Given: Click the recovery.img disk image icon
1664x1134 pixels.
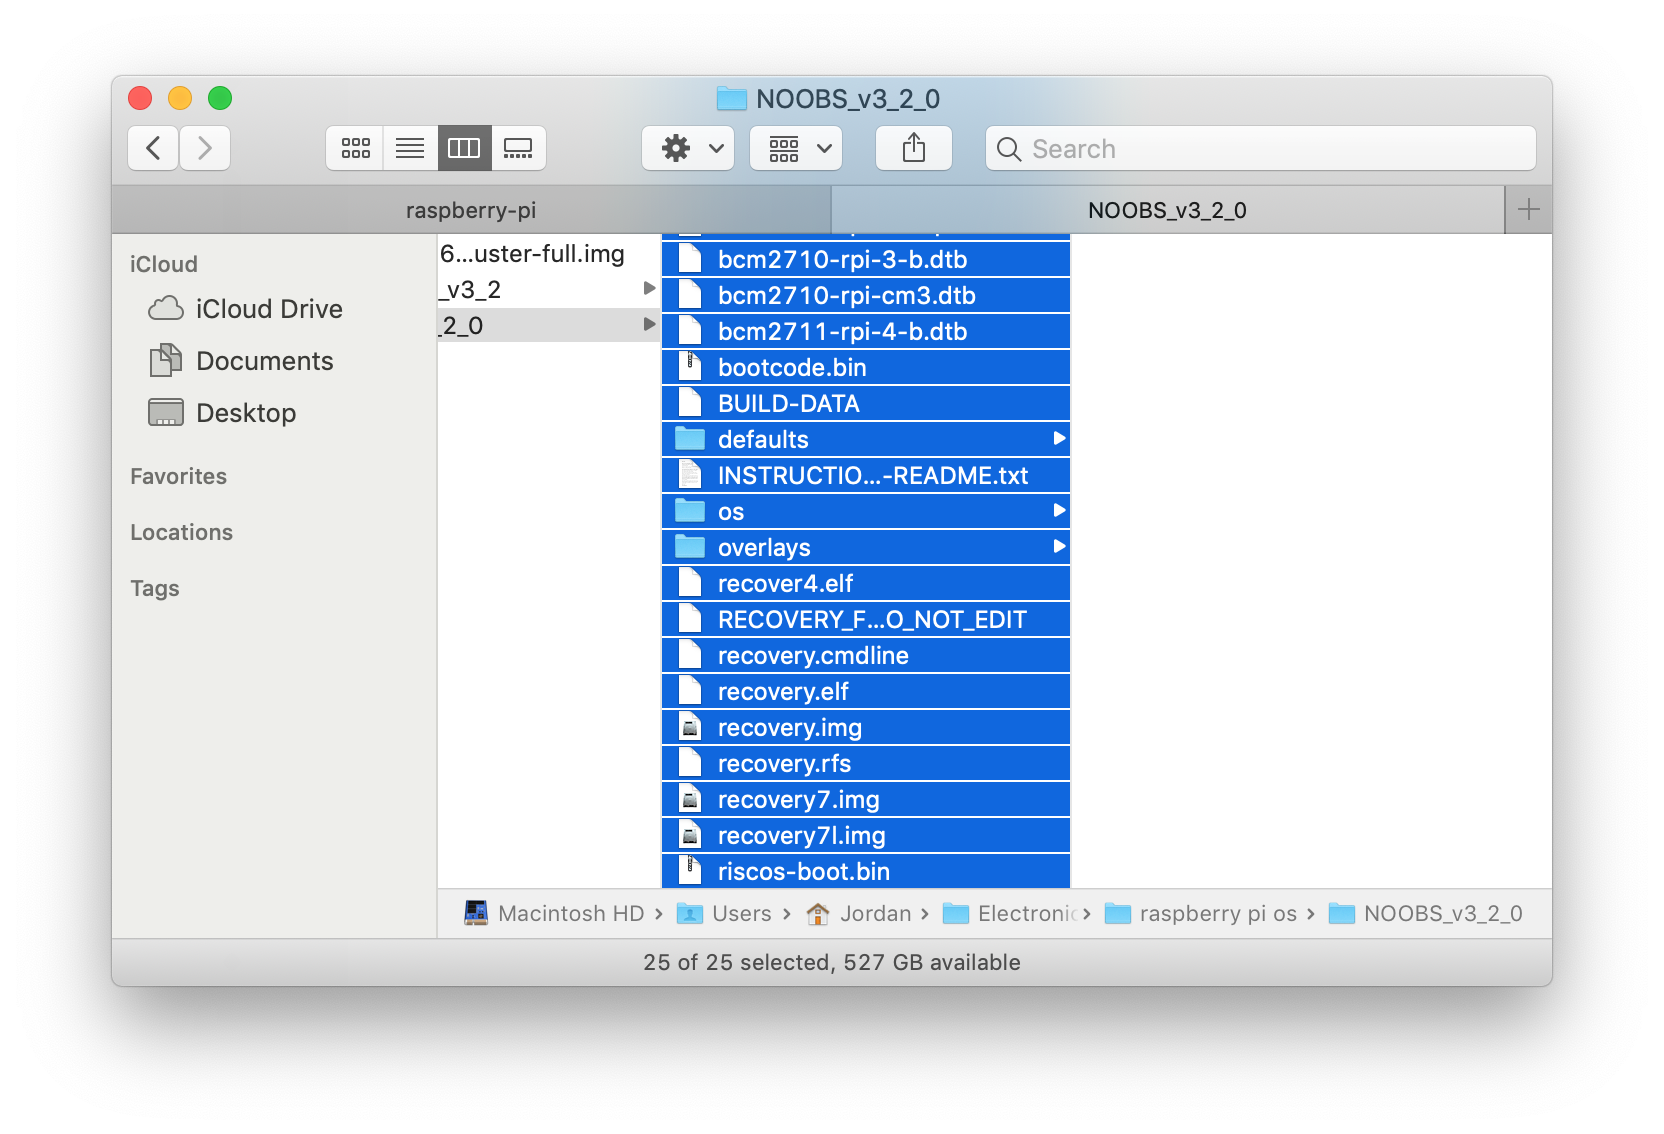Looking at the screenshot, I should click(x=690, y=727).
